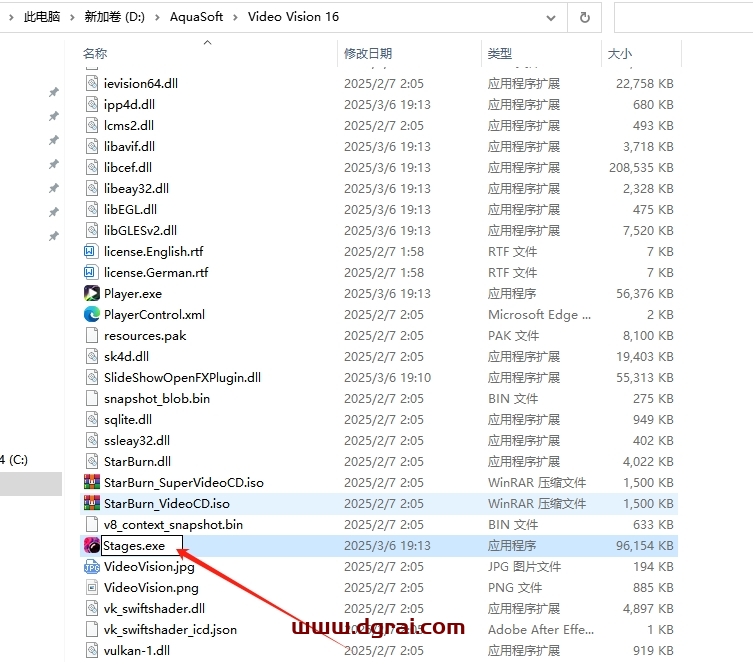Click the DLL icon of ipp4d.dll
The height and width of the screenshot is (664, 753).
coord(91,104)
